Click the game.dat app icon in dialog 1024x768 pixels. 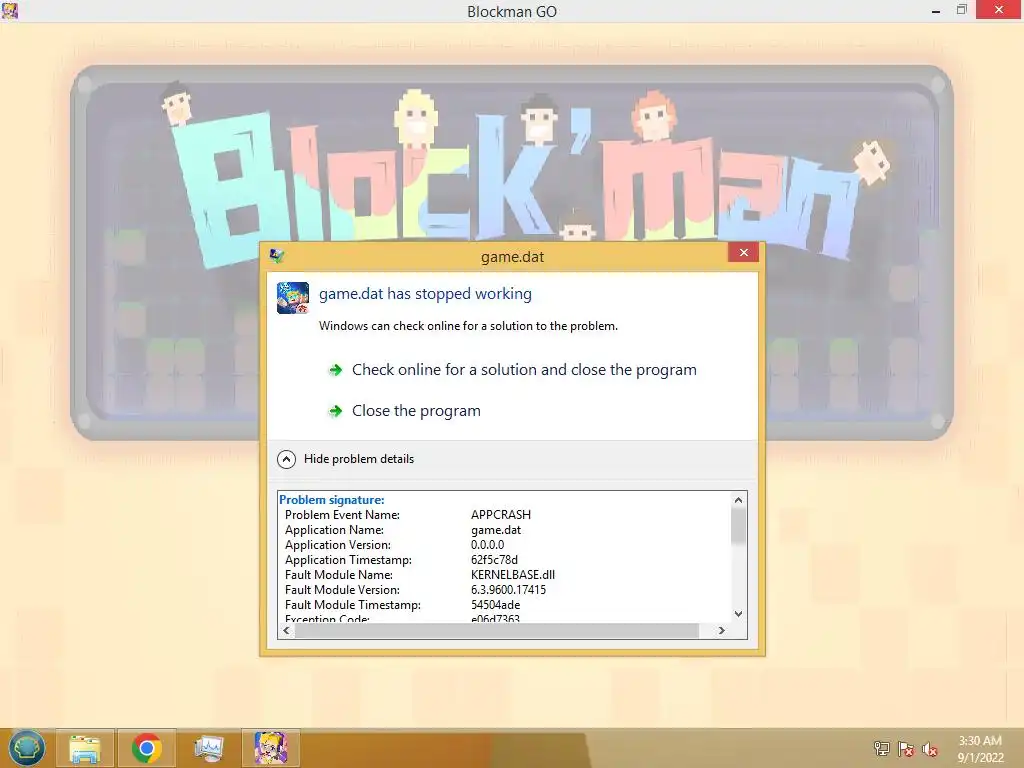coord(293,298)
